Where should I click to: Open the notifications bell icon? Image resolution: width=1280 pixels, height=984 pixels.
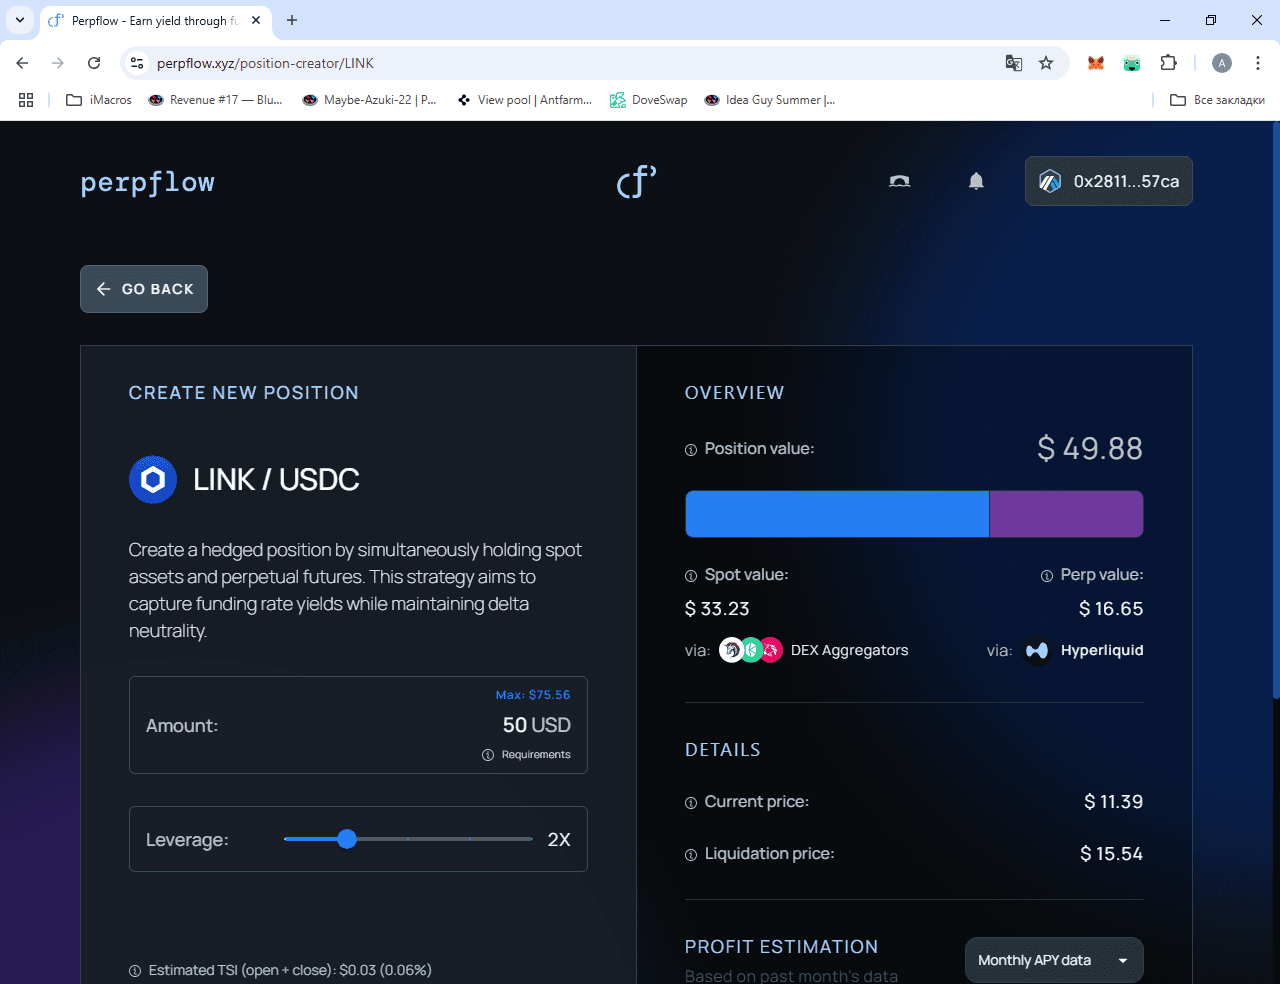coord(976,181)
